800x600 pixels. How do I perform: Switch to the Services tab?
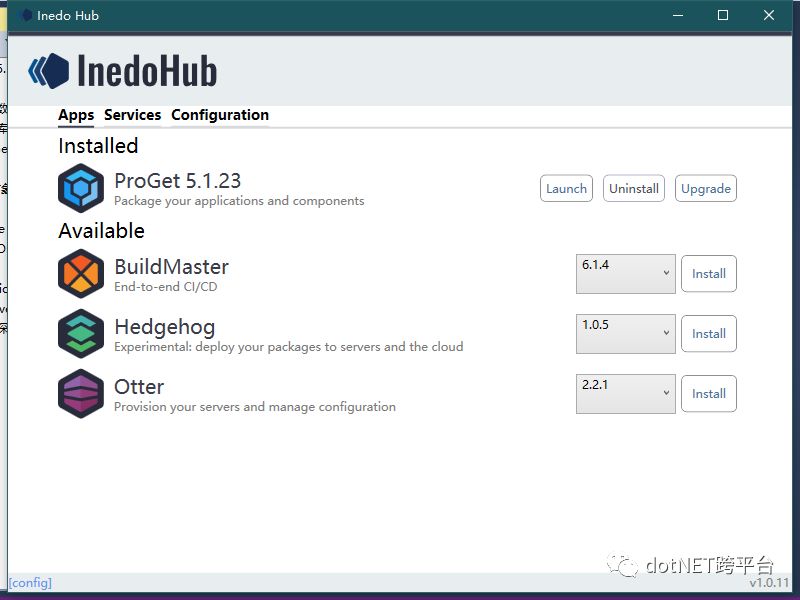pos(133,115)
